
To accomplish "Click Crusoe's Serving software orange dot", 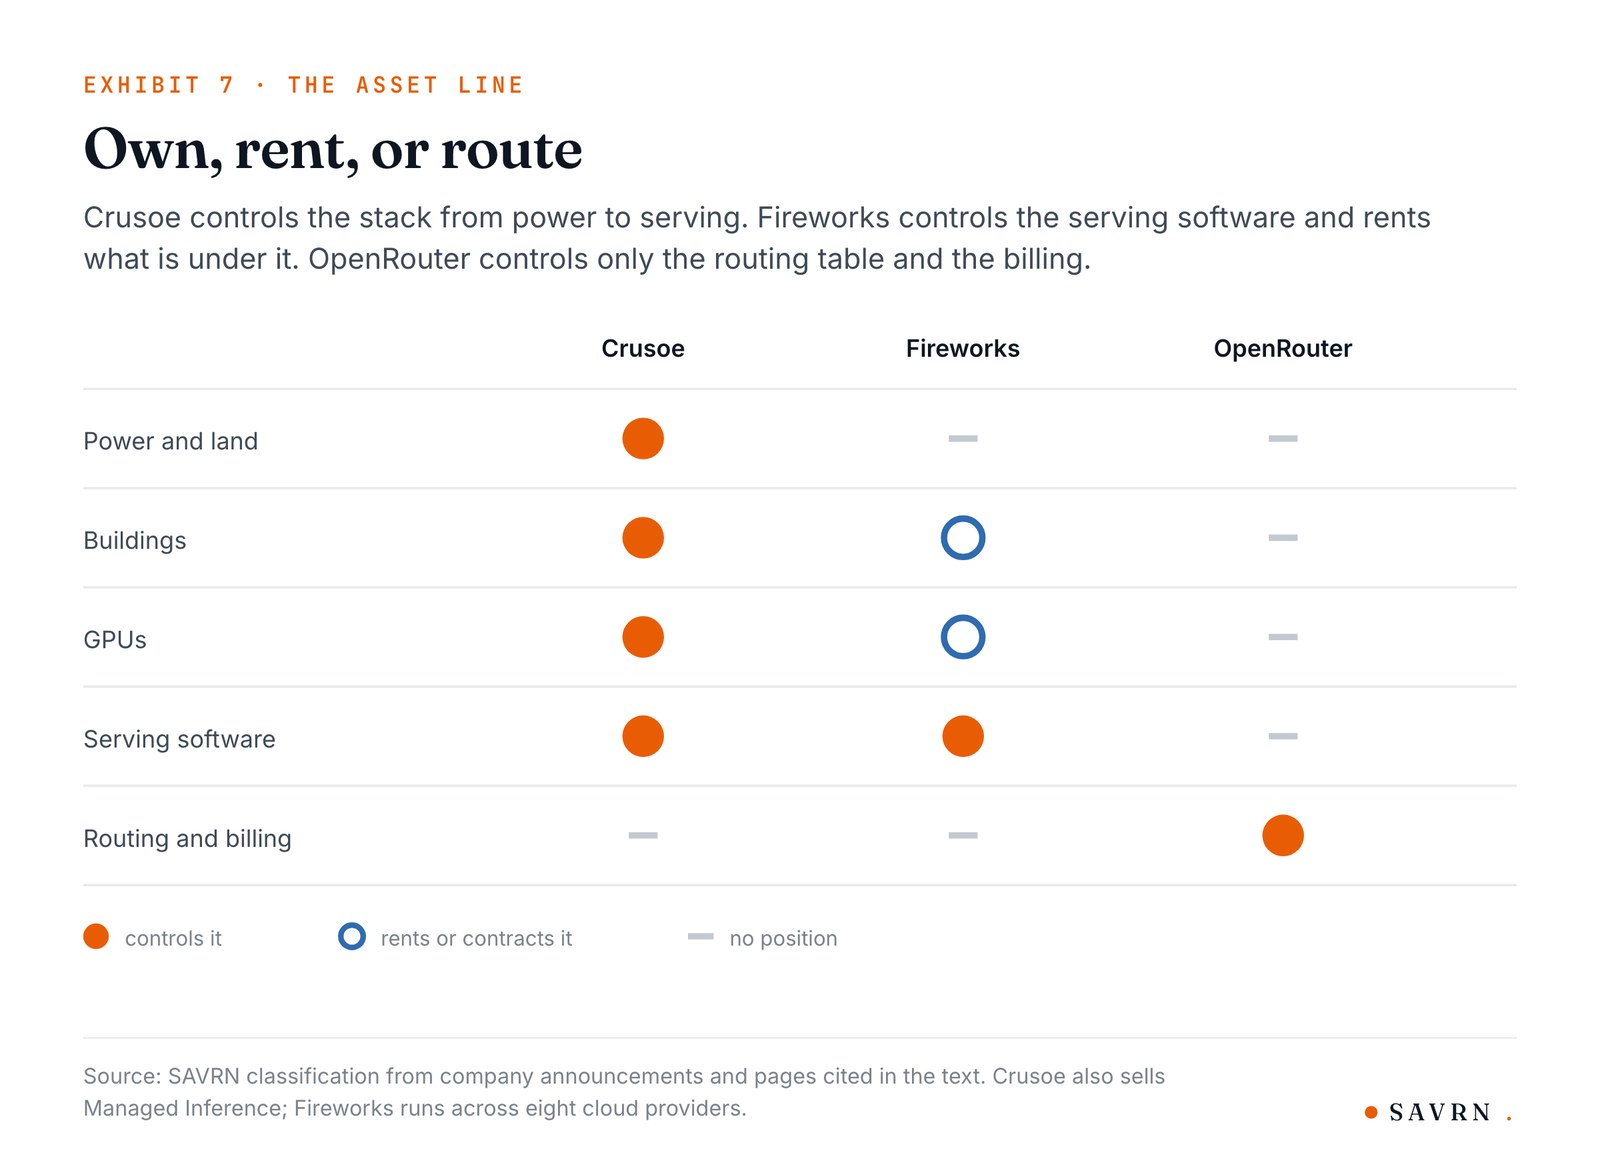I will tap(643, 736).
